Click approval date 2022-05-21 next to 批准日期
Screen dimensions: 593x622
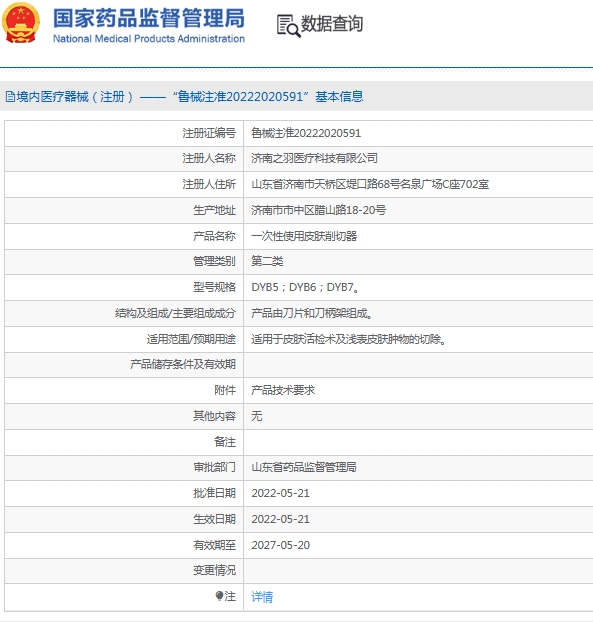[280, 493]
